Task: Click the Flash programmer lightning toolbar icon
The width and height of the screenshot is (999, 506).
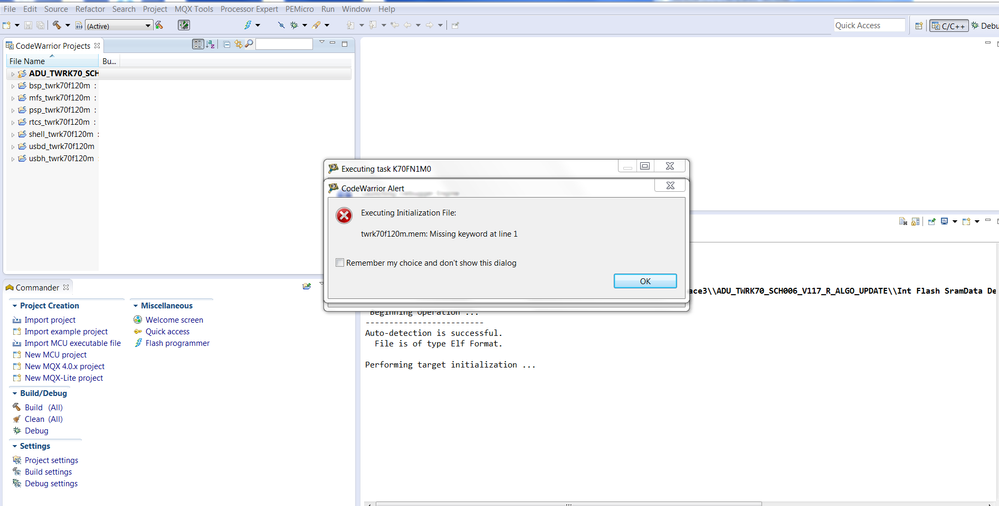Action: tap(248, 25)
